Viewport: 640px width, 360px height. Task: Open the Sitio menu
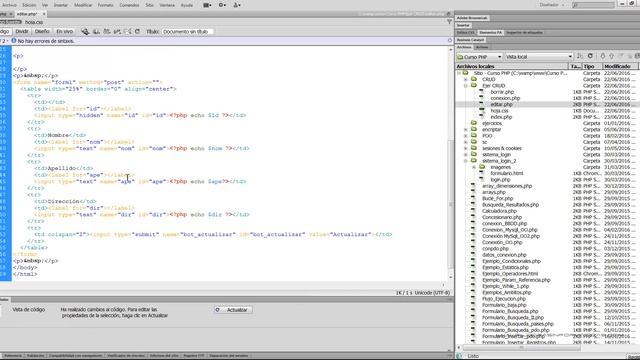point(150,5)
